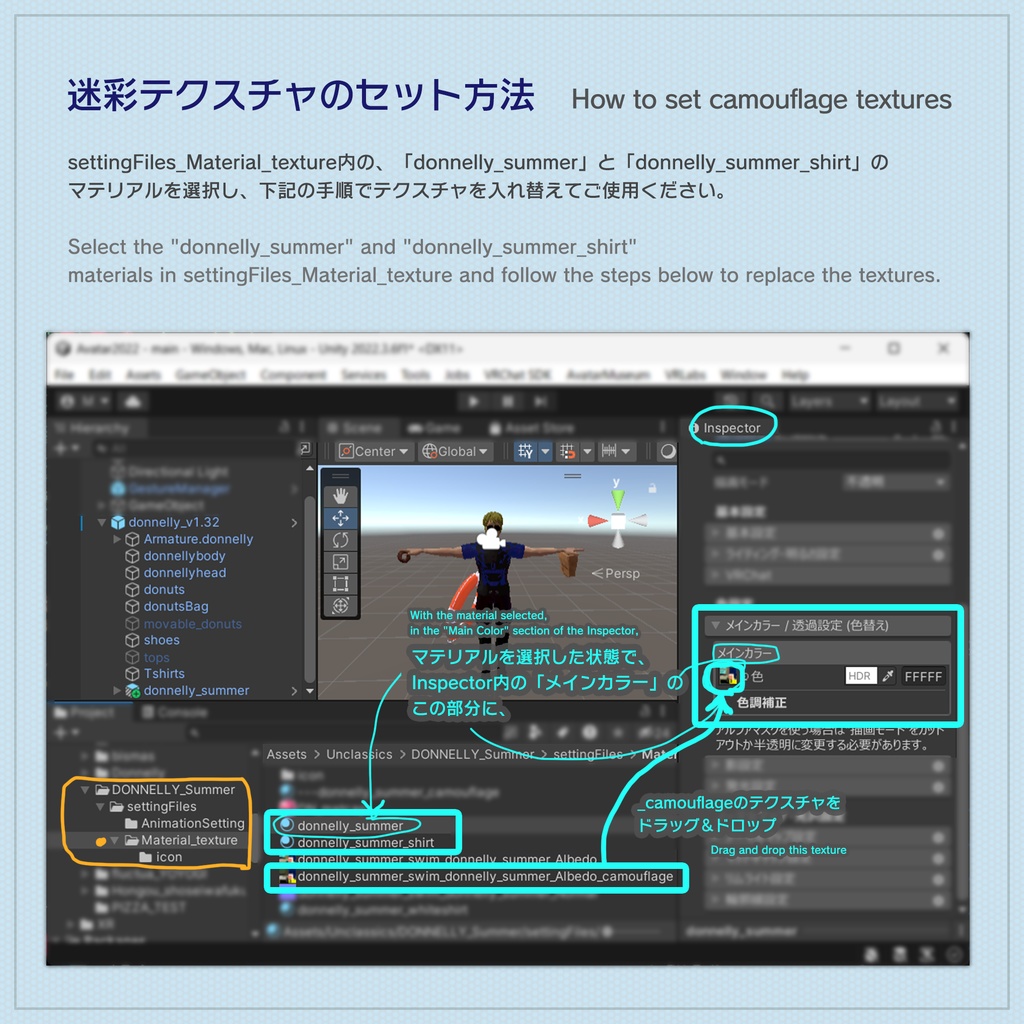Viewport: 1024px width, 1024px height.
Task: Click Unclassics in the project breadcrumb
Action: (359, 754)
